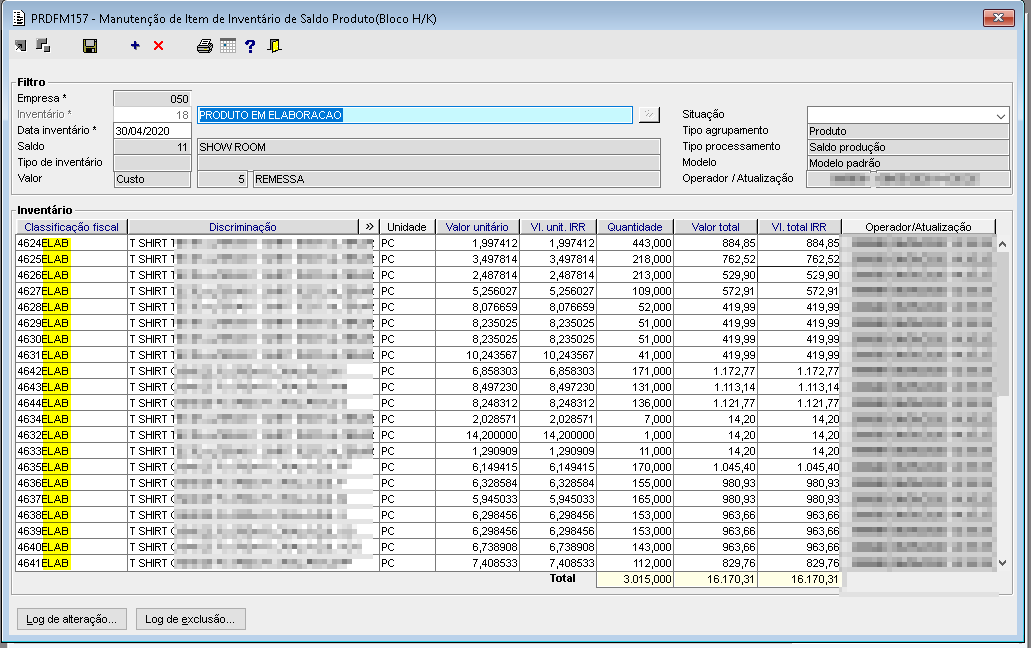This screenshot has width=1031, height=648.
Task: Click Operador/Atualização column header
Action: click(x=918, y=227)
